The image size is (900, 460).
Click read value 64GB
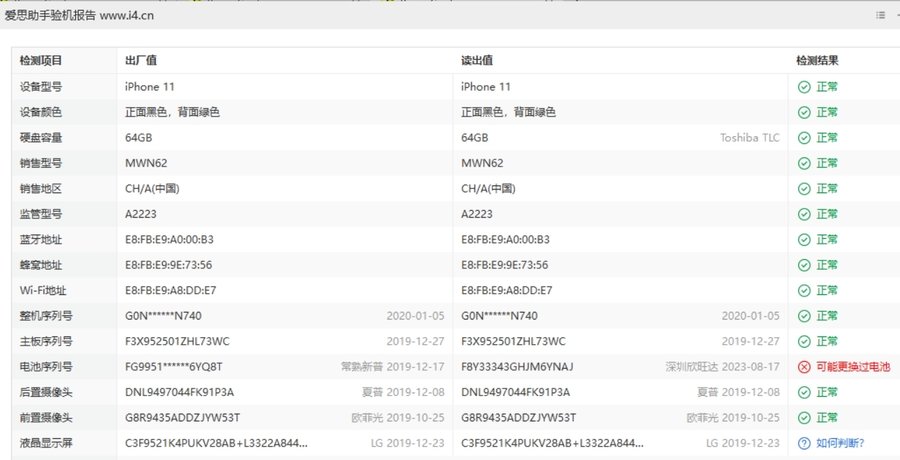475,138
